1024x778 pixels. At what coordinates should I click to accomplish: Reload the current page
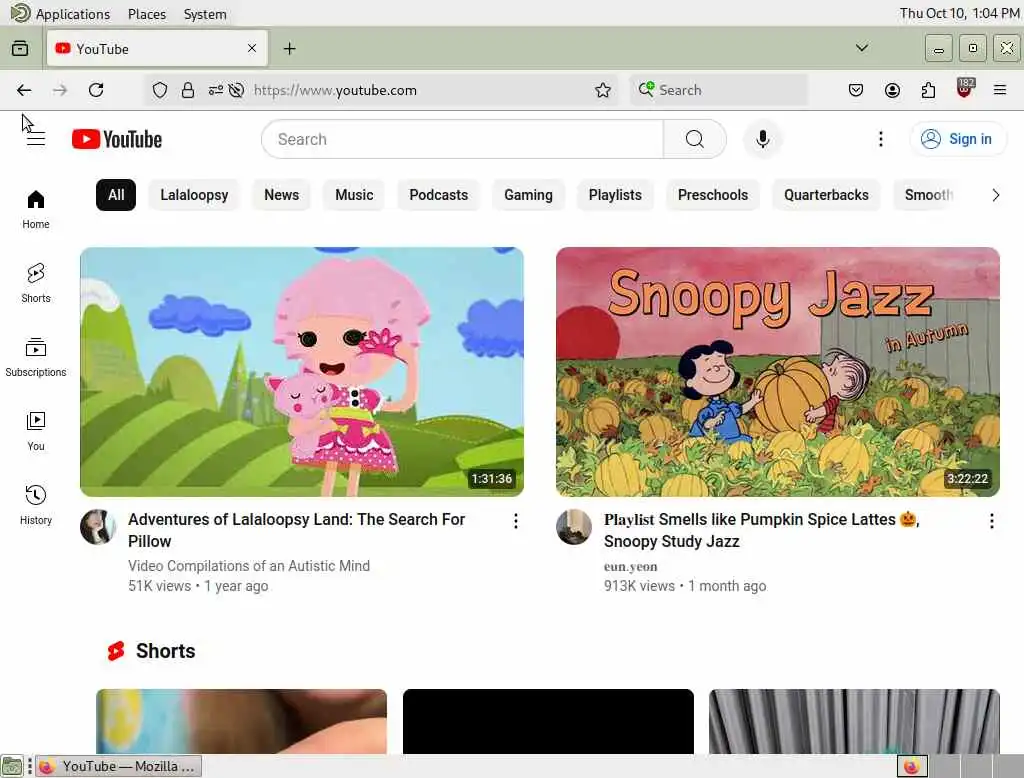click(x=96, y=90)
